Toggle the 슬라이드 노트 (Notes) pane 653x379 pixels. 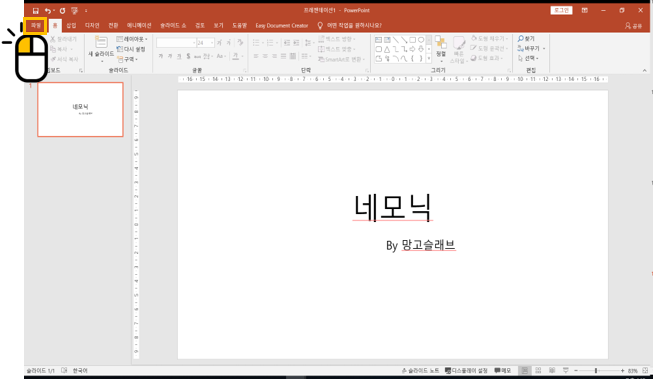[420, 370]
